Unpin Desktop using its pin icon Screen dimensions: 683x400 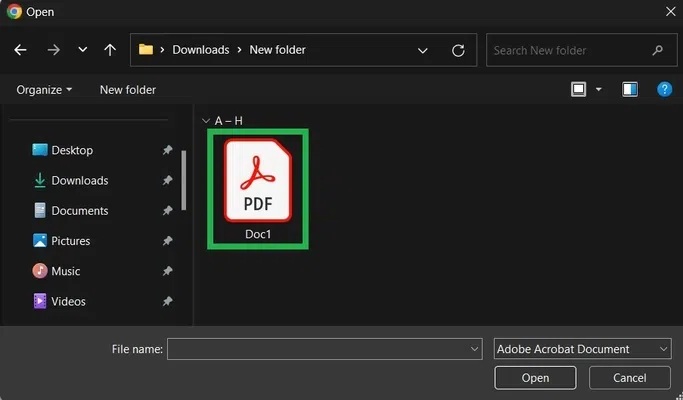click(x=167, y=150)
